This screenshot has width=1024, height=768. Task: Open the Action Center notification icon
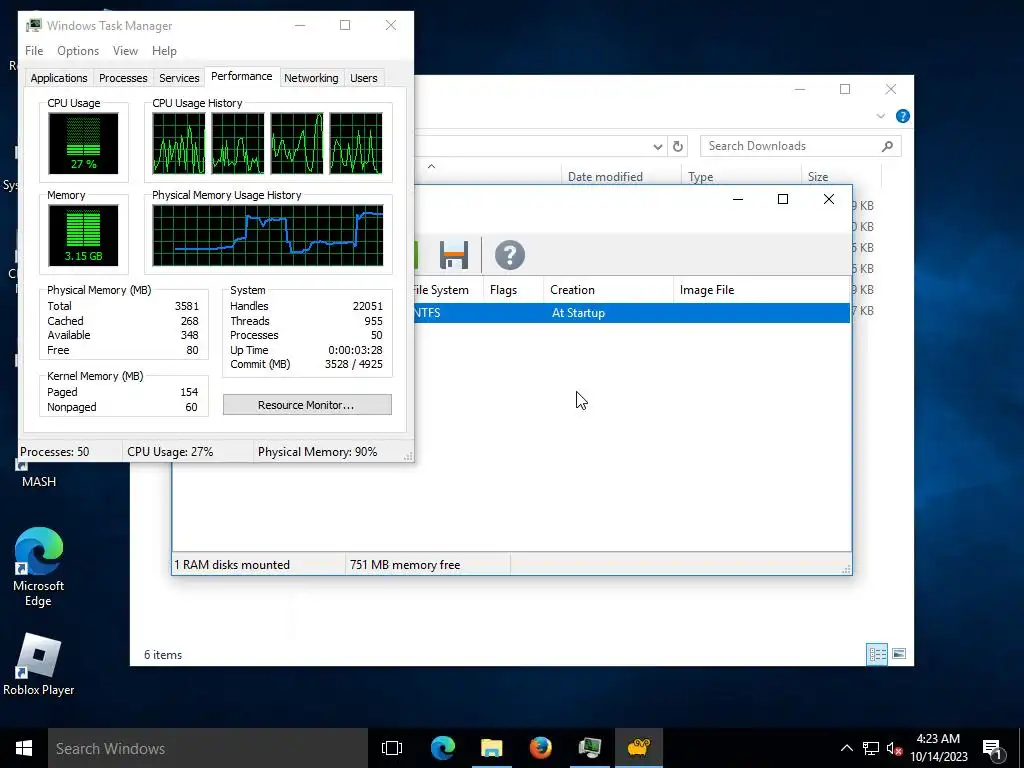(x=992, y=749)
